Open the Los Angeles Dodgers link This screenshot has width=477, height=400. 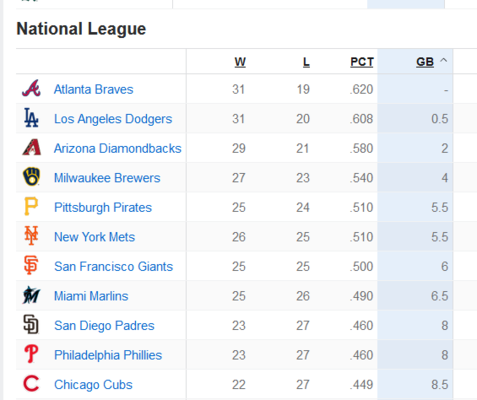[x=113, y=119]
